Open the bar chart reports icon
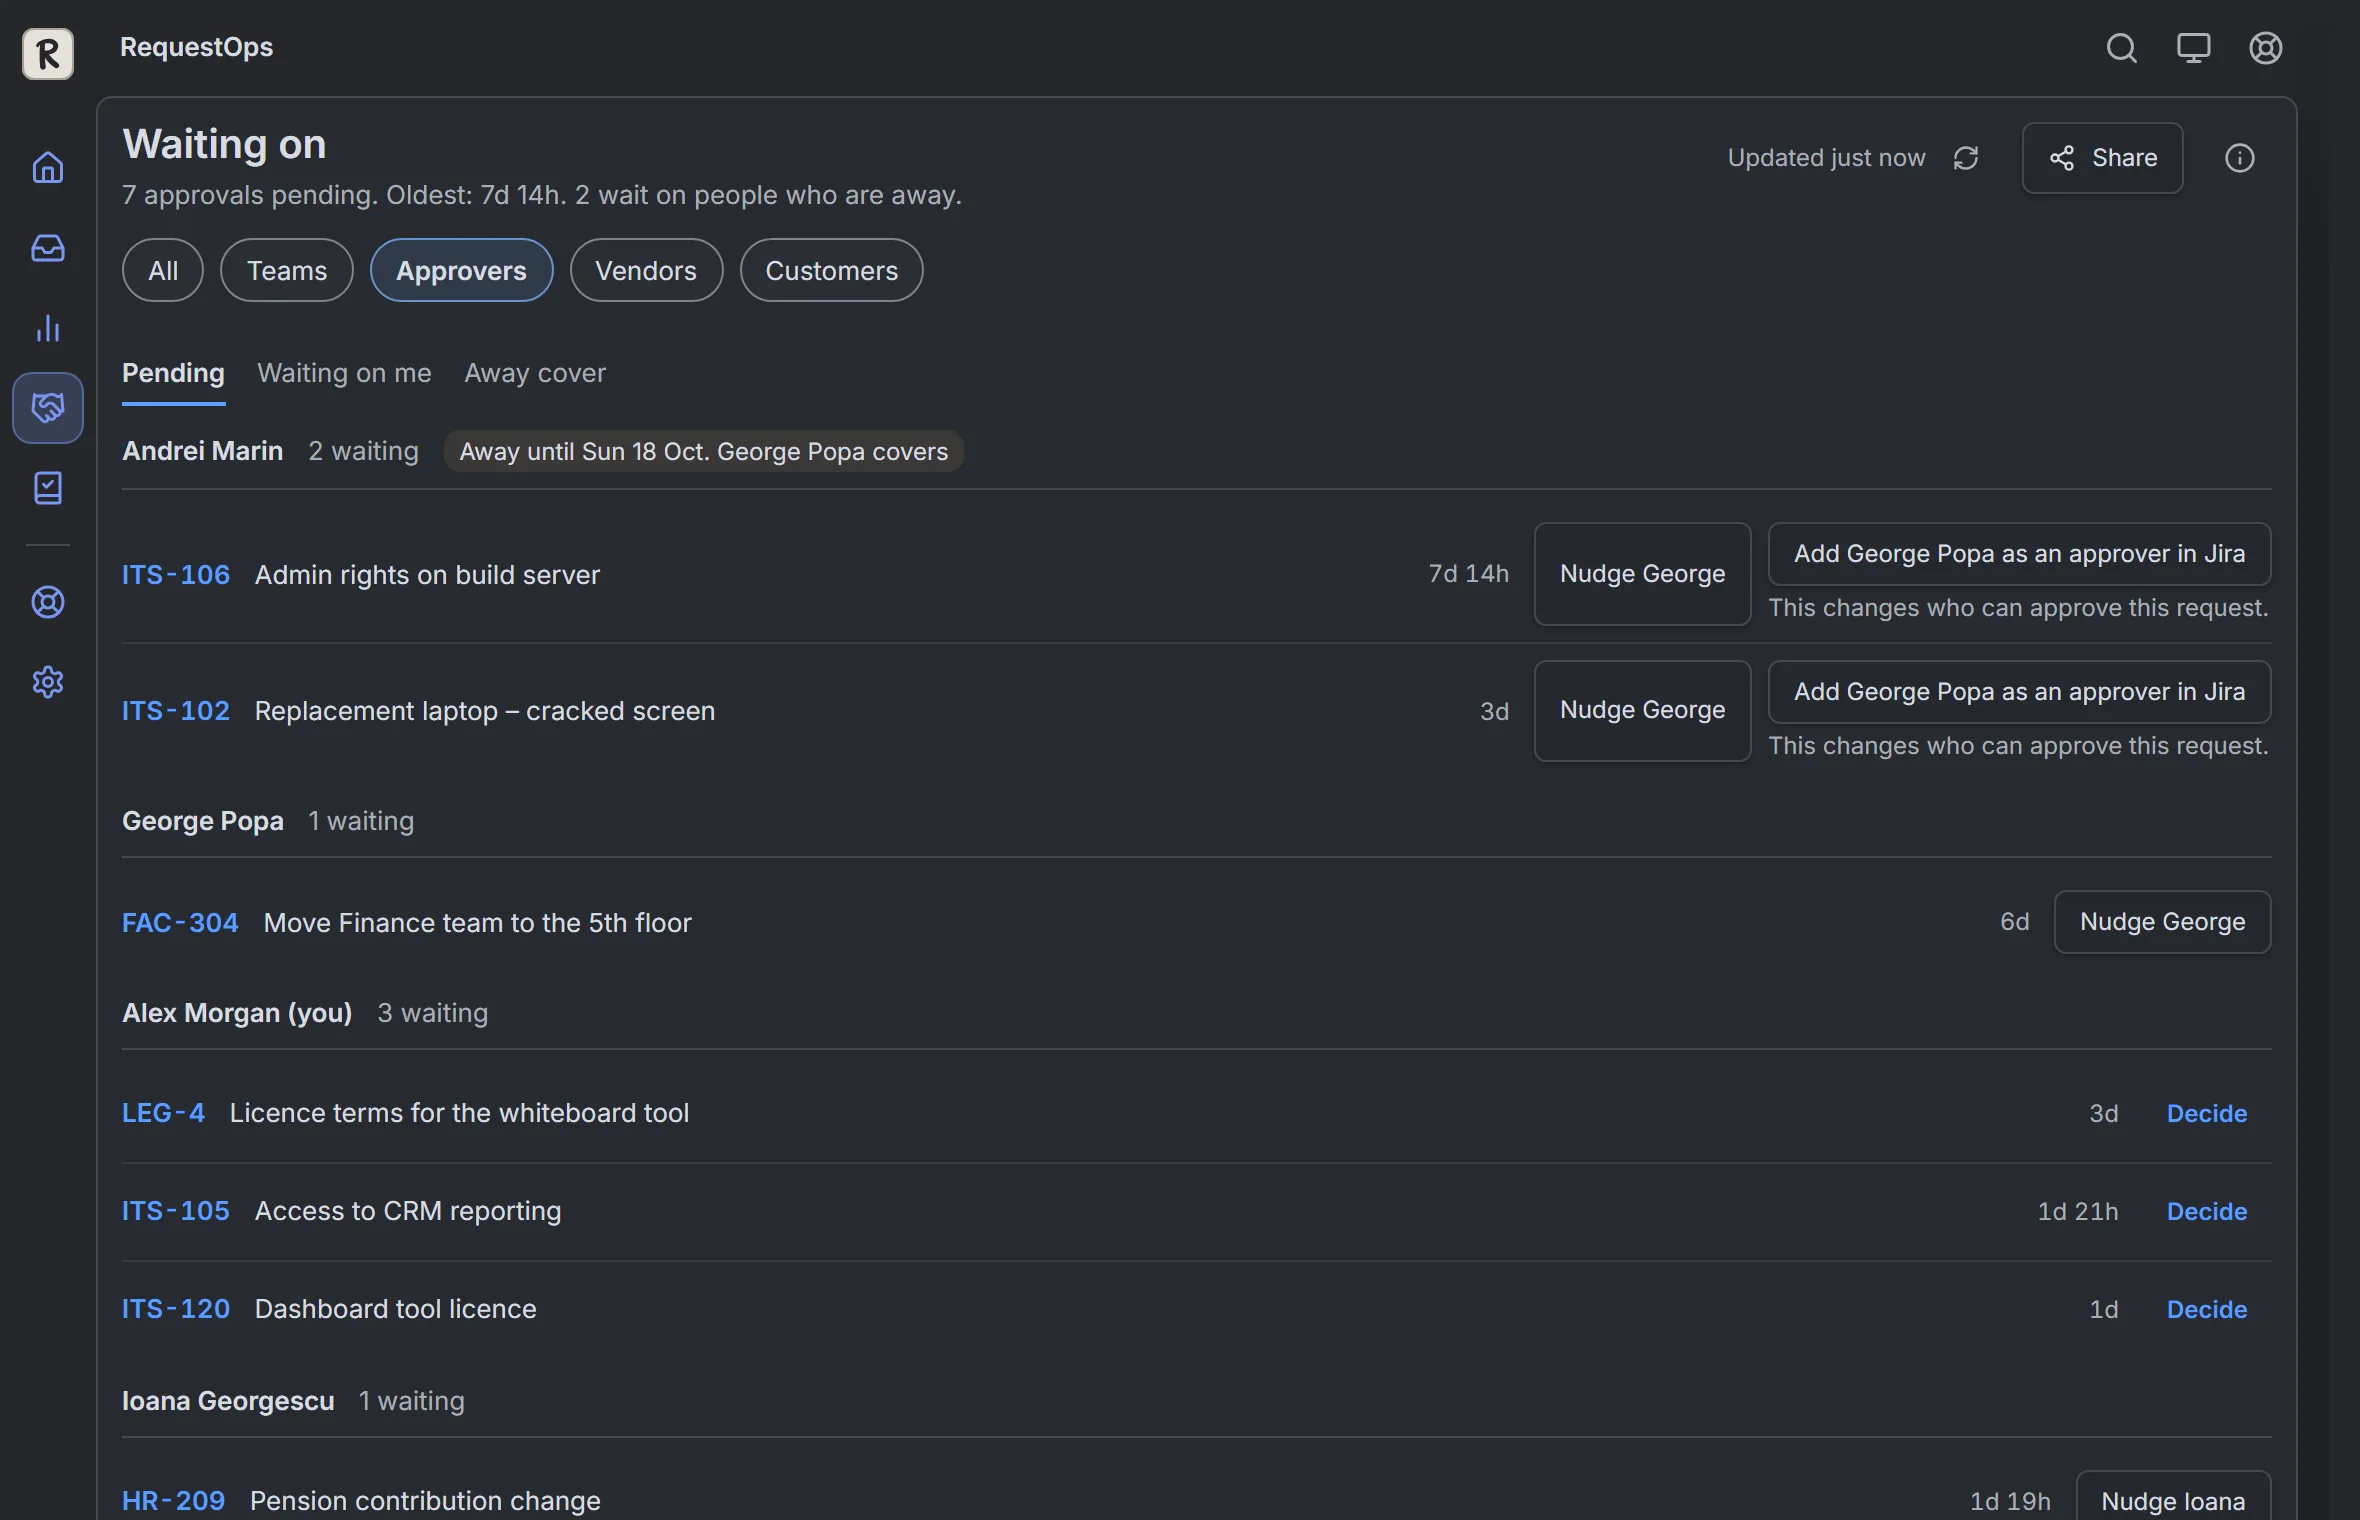 (48, 328)
